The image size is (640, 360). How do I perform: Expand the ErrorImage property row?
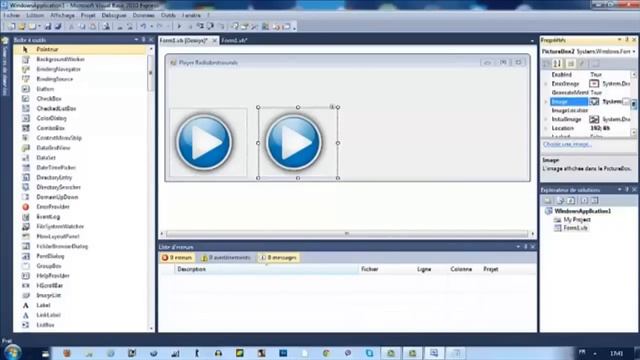pos(546,84)
